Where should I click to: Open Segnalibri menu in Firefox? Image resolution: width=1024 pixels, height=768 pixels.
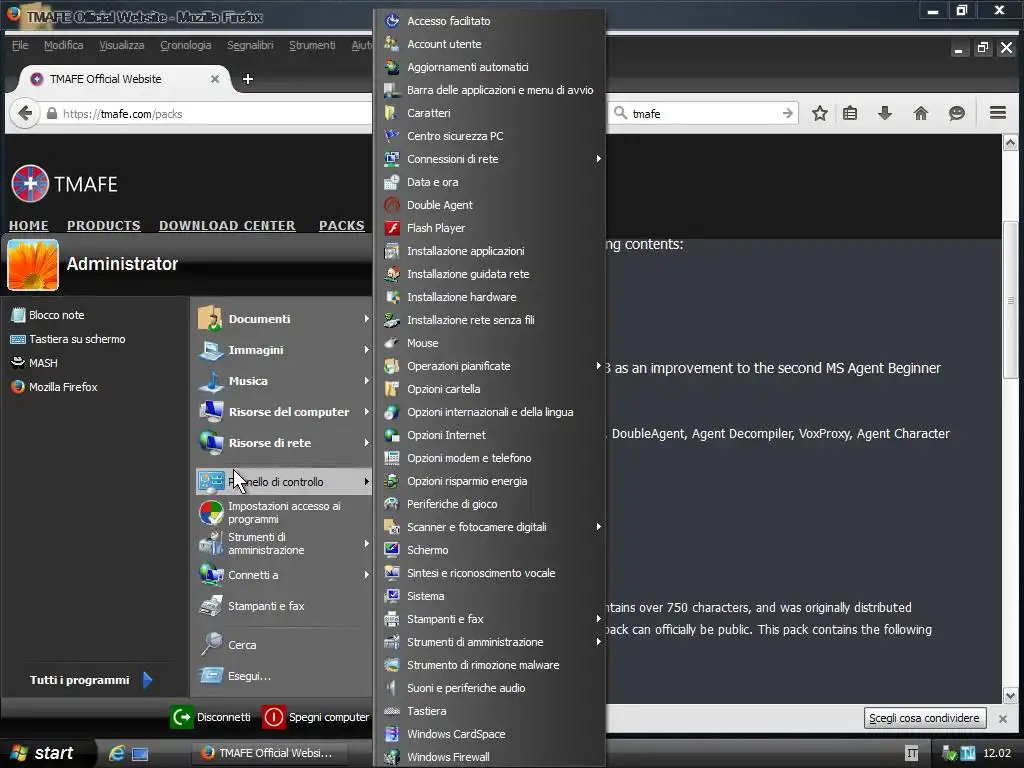(x=250, y=45)
